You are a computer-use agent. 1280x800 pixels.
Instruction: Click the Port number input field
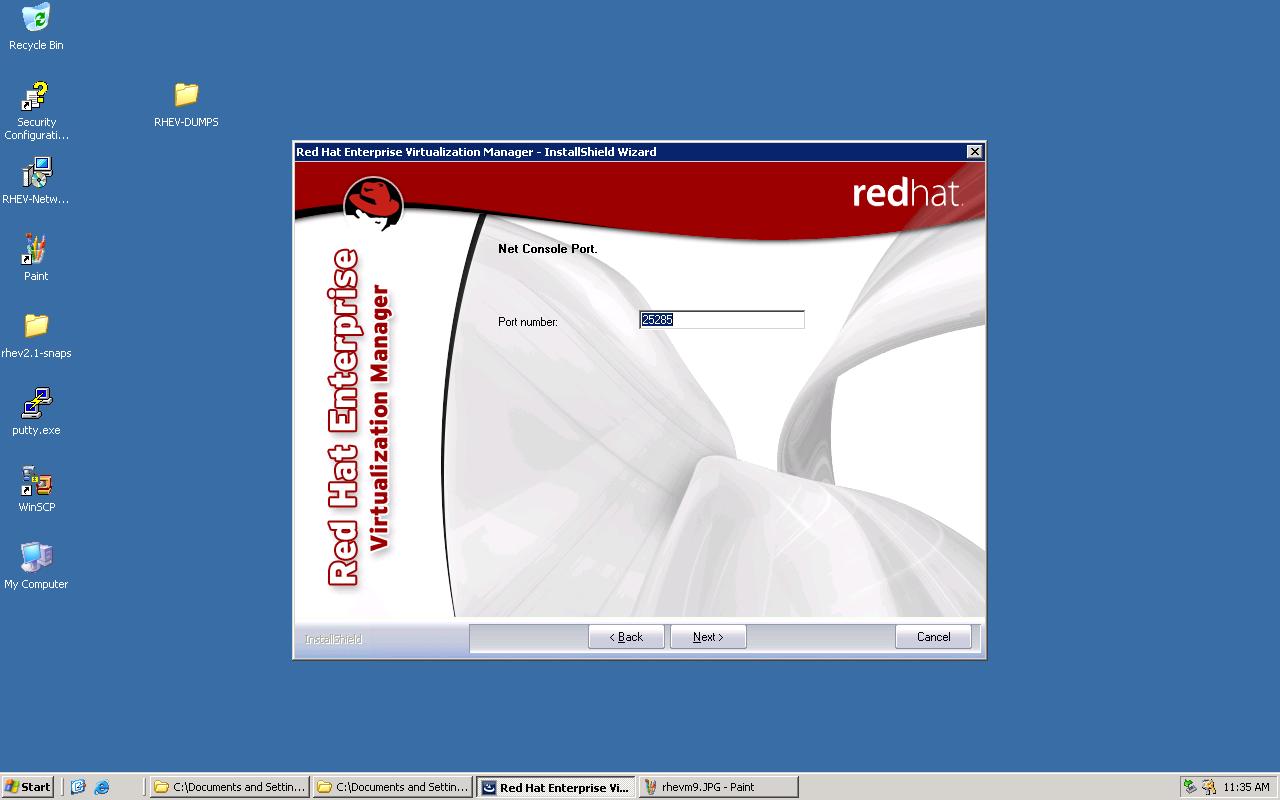[722, 320]
